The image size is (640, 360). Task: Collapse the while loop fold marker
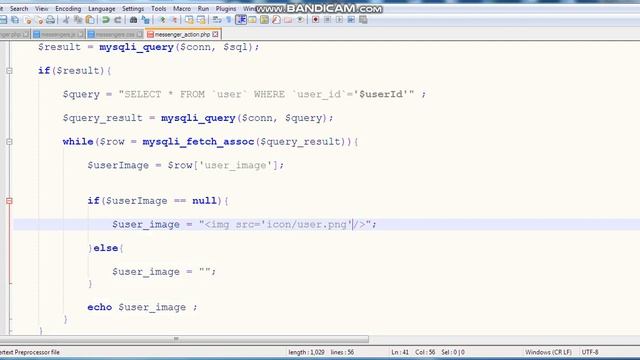coord(9,142)
